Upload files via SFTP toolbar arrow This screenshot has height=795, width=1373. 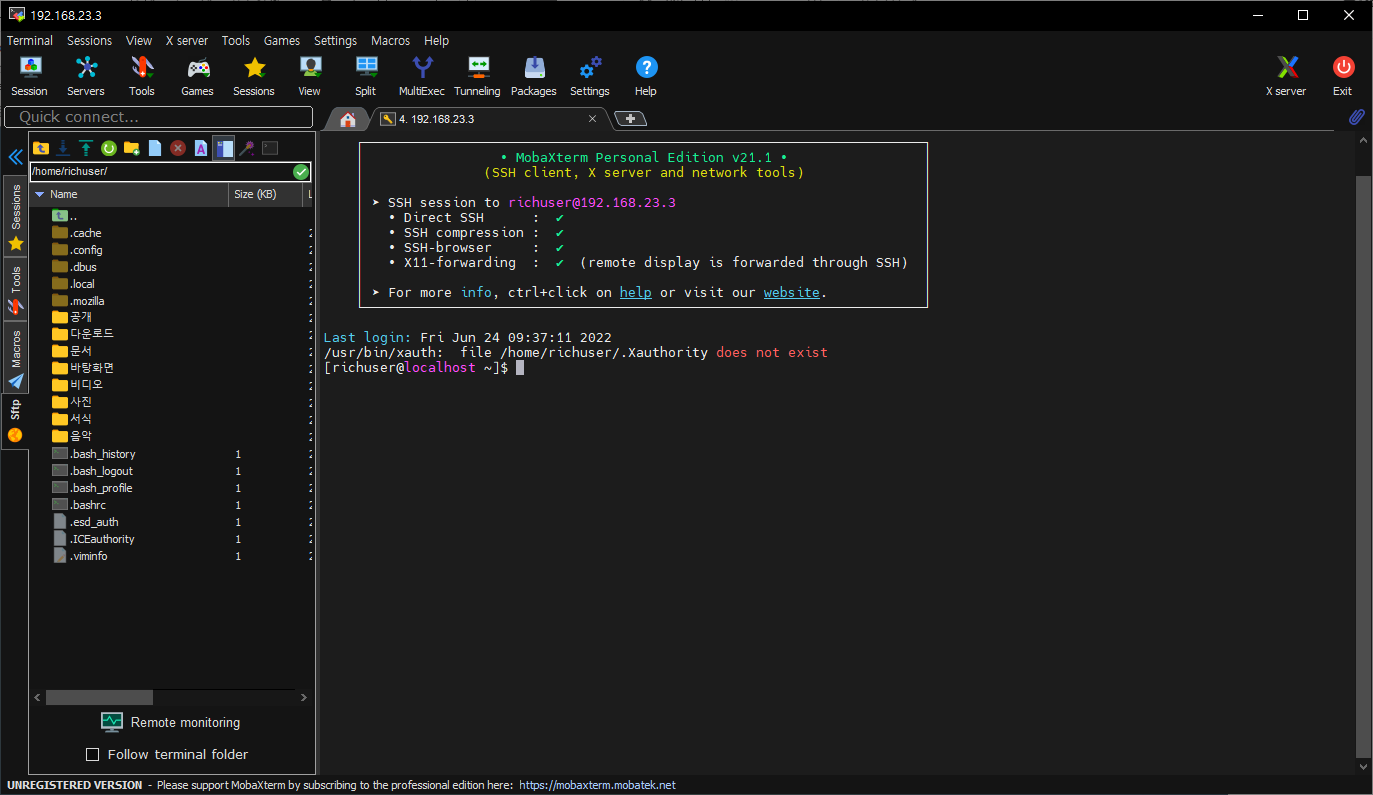pyautogui.click(x=86, y=148)
